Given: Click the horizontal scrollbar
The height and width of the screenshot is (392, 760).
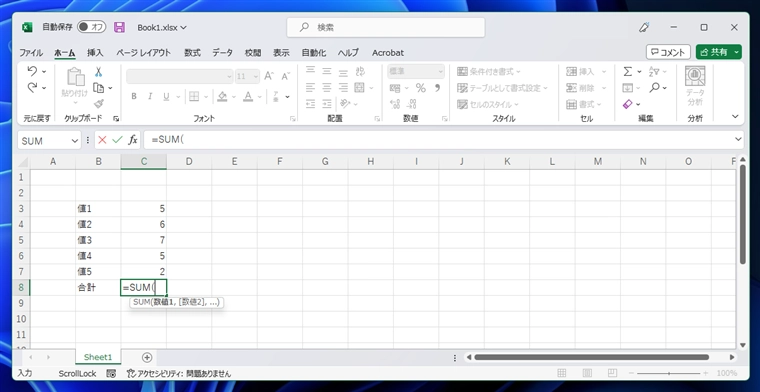Looking at the screenshot, I should point(591,357).
